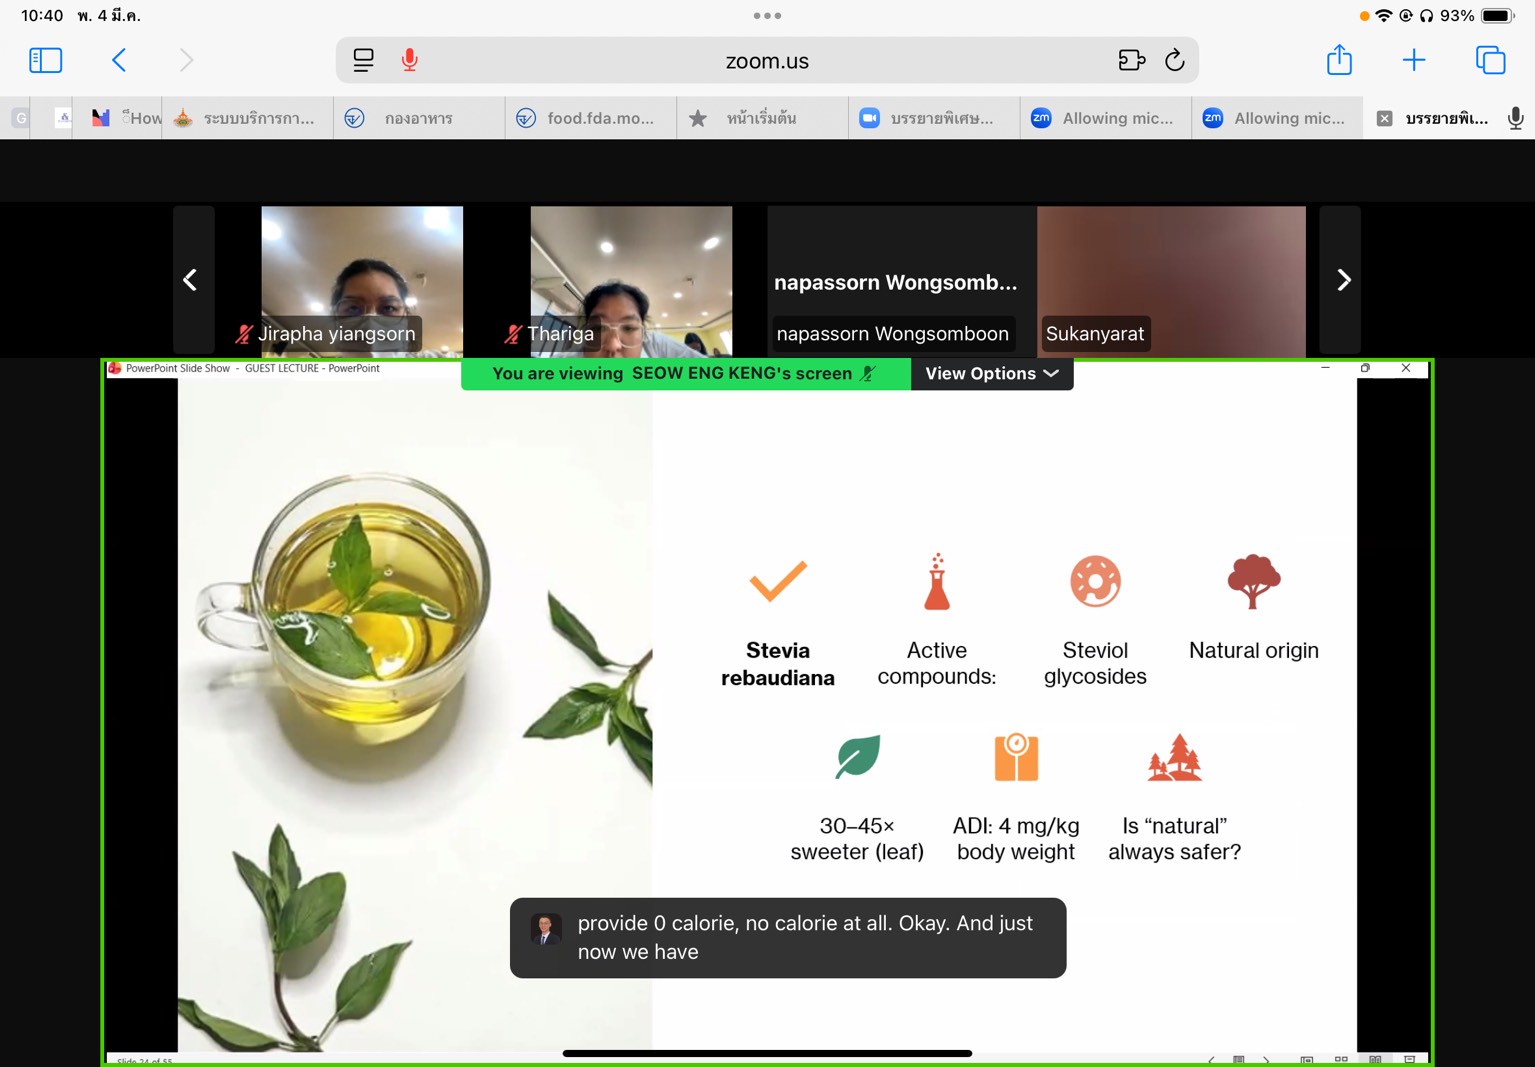
Task: Show previous participants with left arrow
Action: 190,280
